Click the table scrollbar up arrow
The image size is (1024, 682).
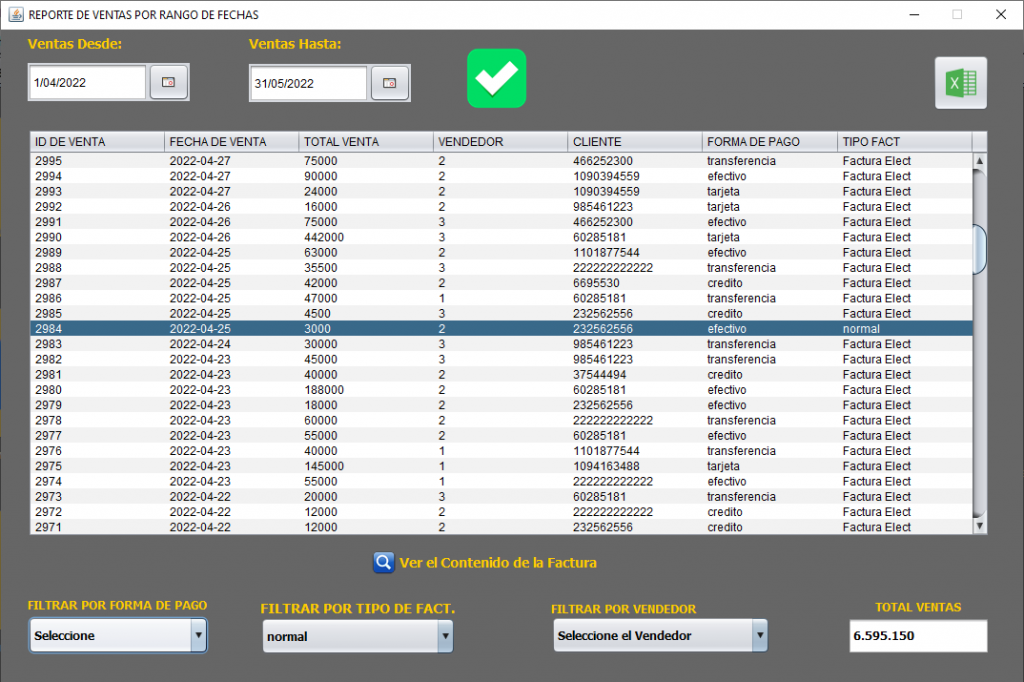[979, 161]
